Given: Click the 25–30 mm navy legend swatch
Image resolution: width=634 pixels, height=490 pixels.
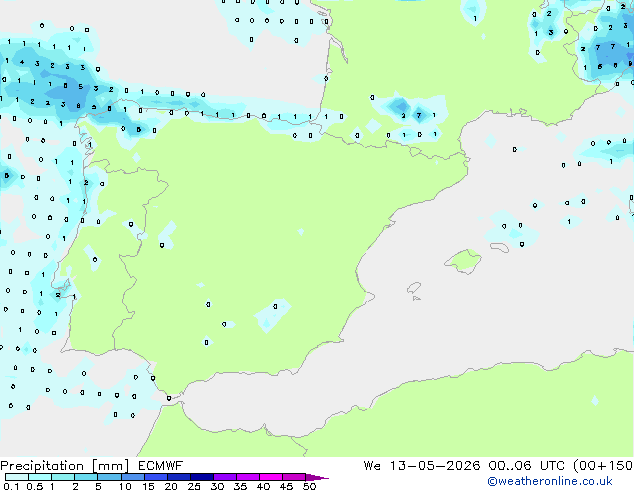Looking at the screenshot, I should [202, 477].
